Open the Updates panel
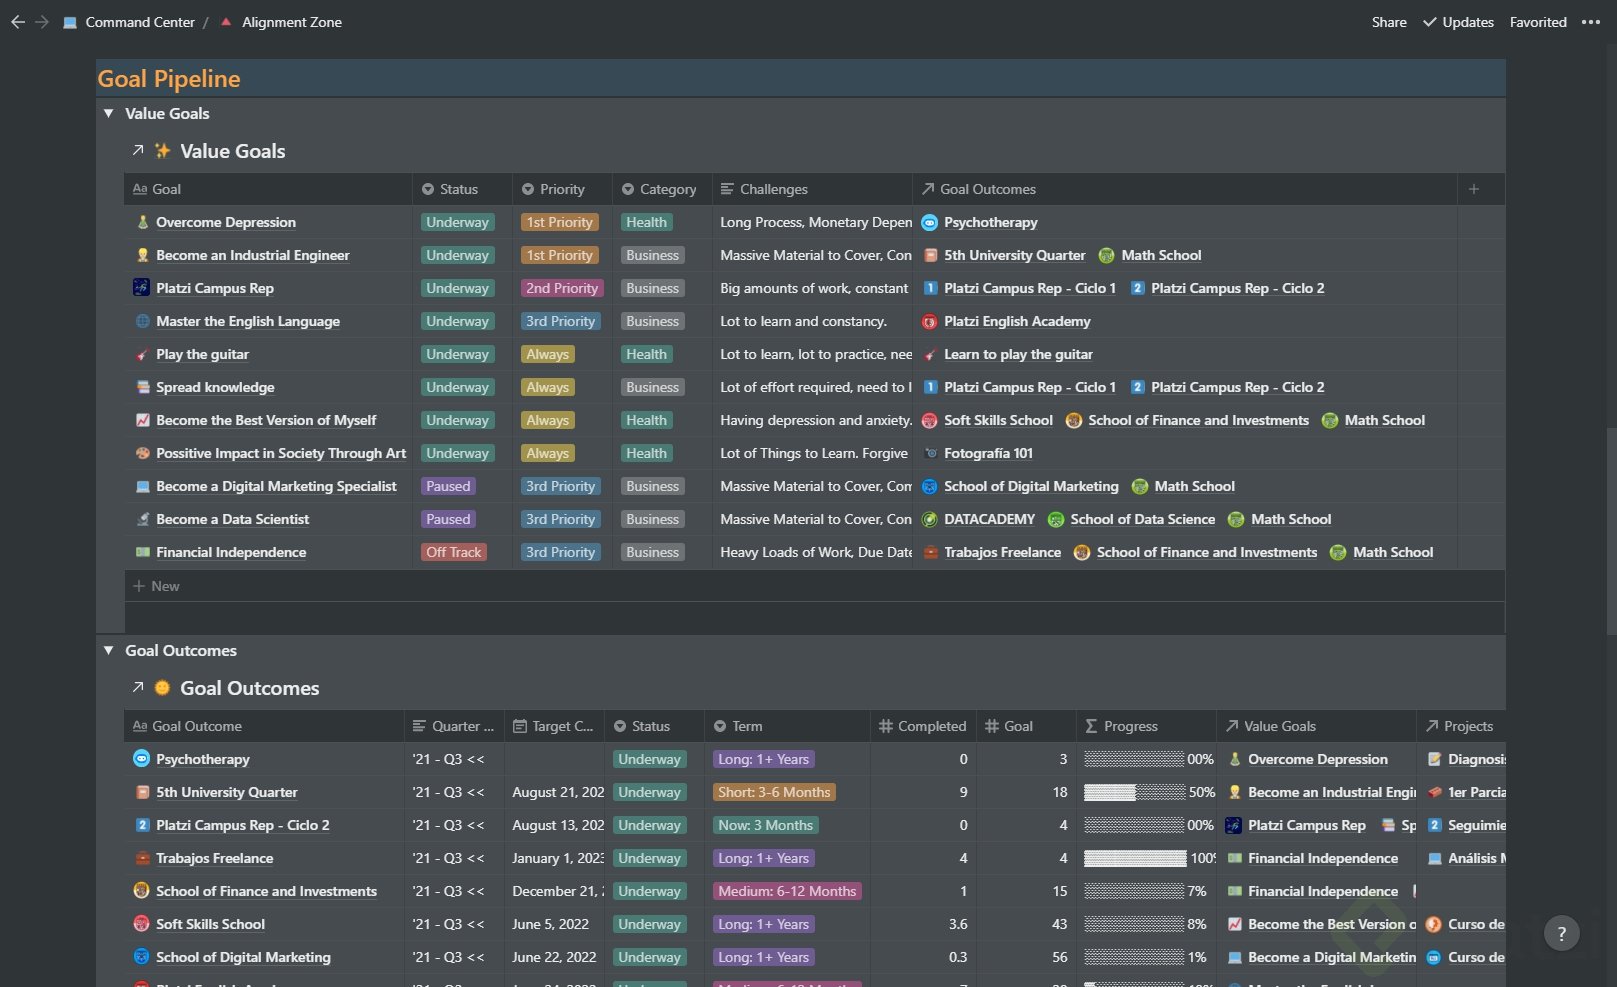The height and width of the screenshot is (987, 1617). click(1458, 22)
